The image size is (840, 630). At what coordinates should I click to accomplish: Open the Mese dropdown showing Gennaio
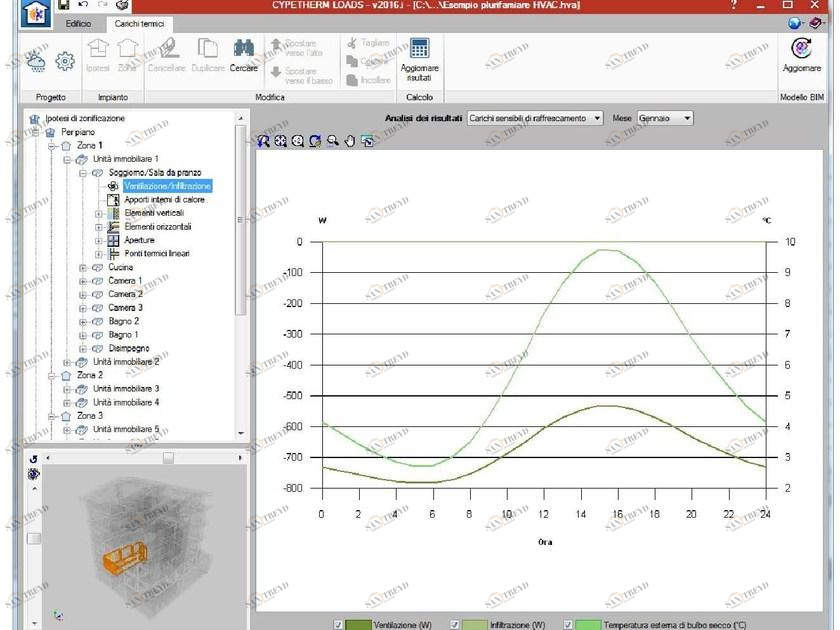click(665, 118)
